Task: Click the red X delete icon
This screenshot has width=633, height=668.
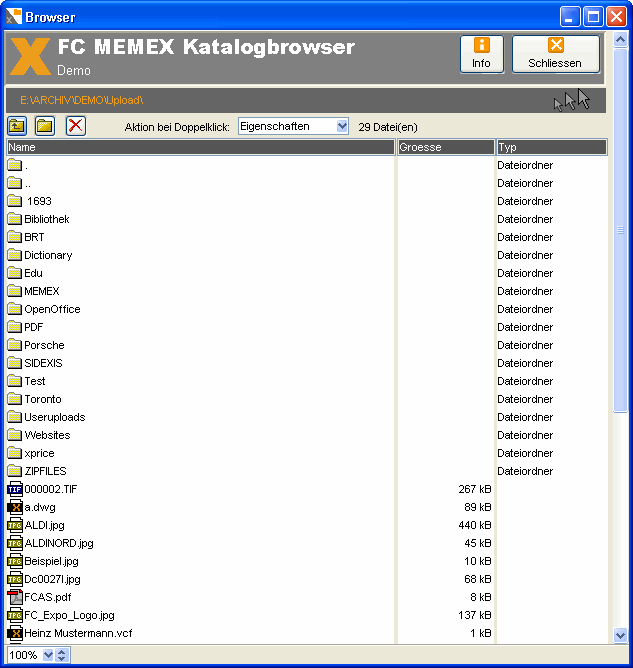Action: pyautogui.click(x=76, y=126)
